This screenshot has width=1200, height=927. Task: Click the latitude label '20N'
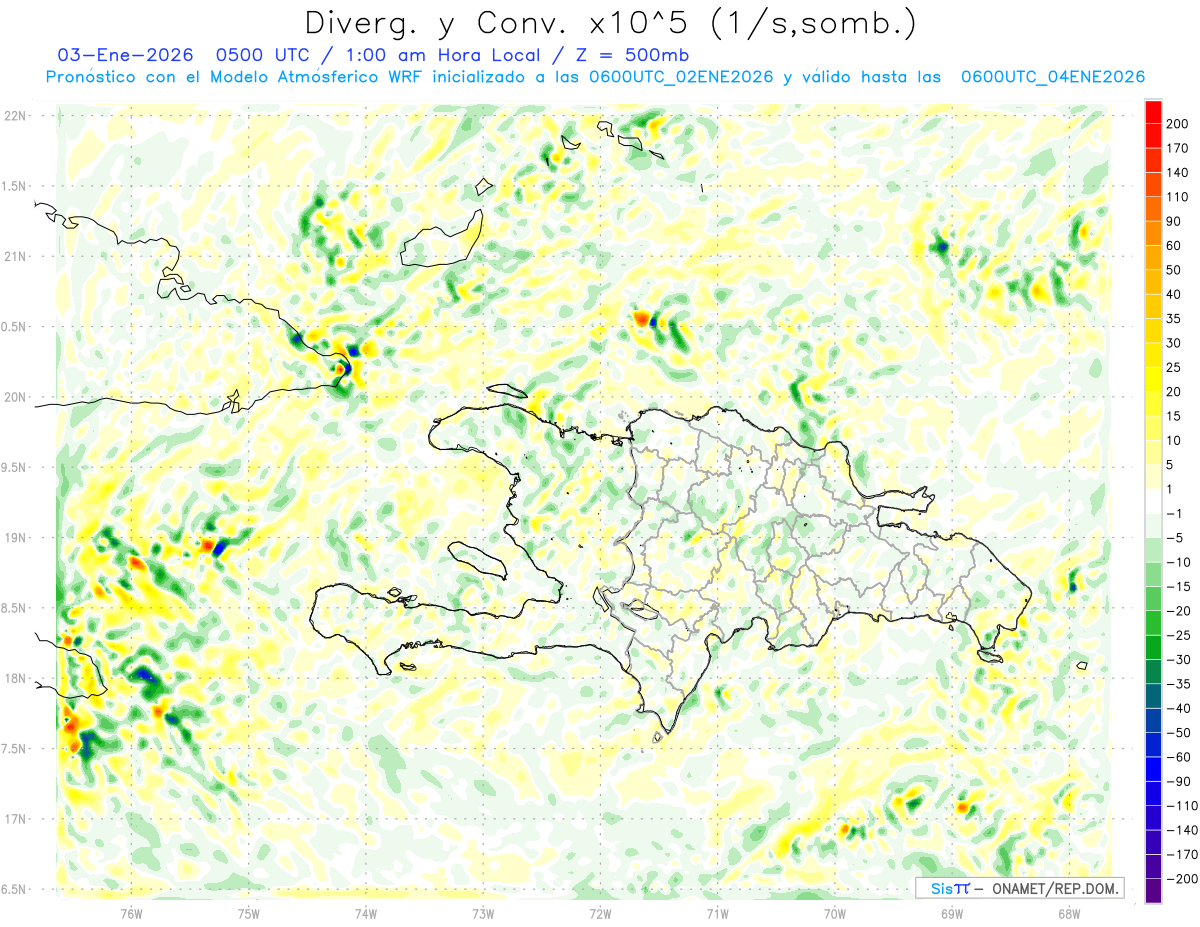[x=15, y=397]
